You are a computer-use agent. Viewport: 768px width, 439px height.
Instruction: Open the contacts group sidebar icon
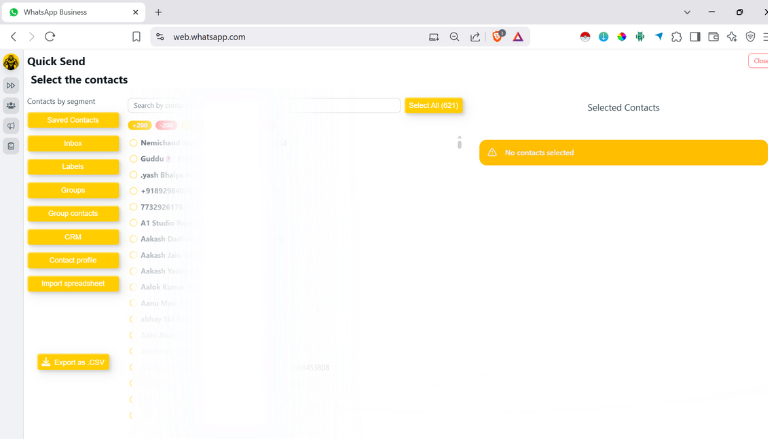(x=11, y=106)
